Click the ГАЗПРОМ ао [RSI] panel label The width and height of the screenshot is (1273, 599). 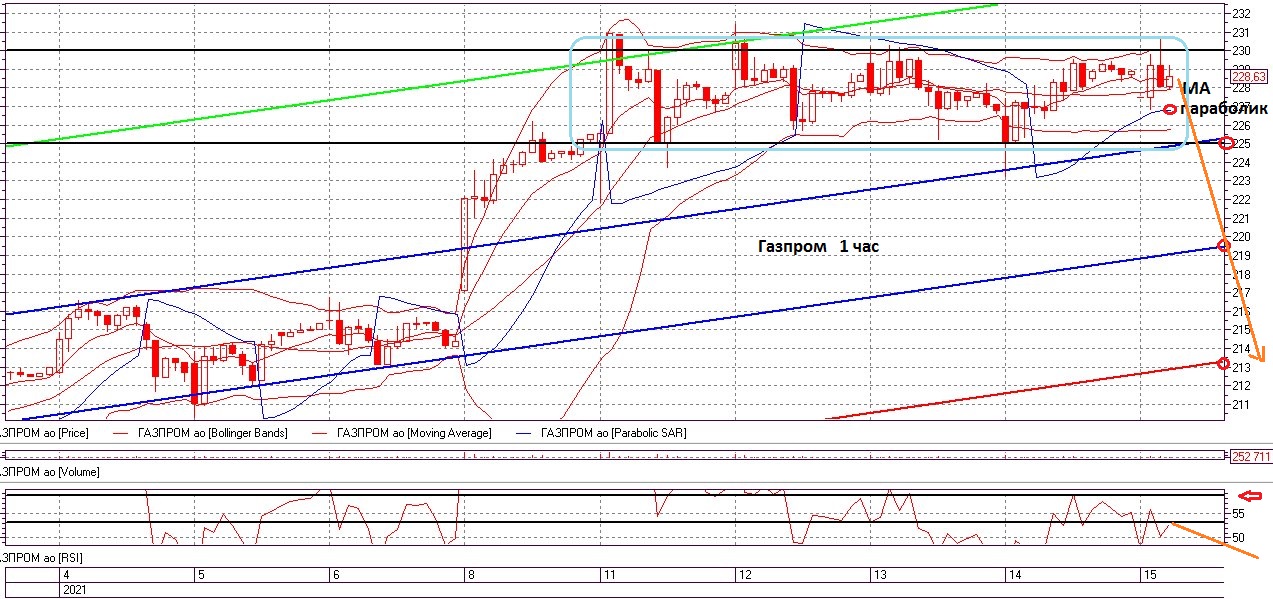42,557
